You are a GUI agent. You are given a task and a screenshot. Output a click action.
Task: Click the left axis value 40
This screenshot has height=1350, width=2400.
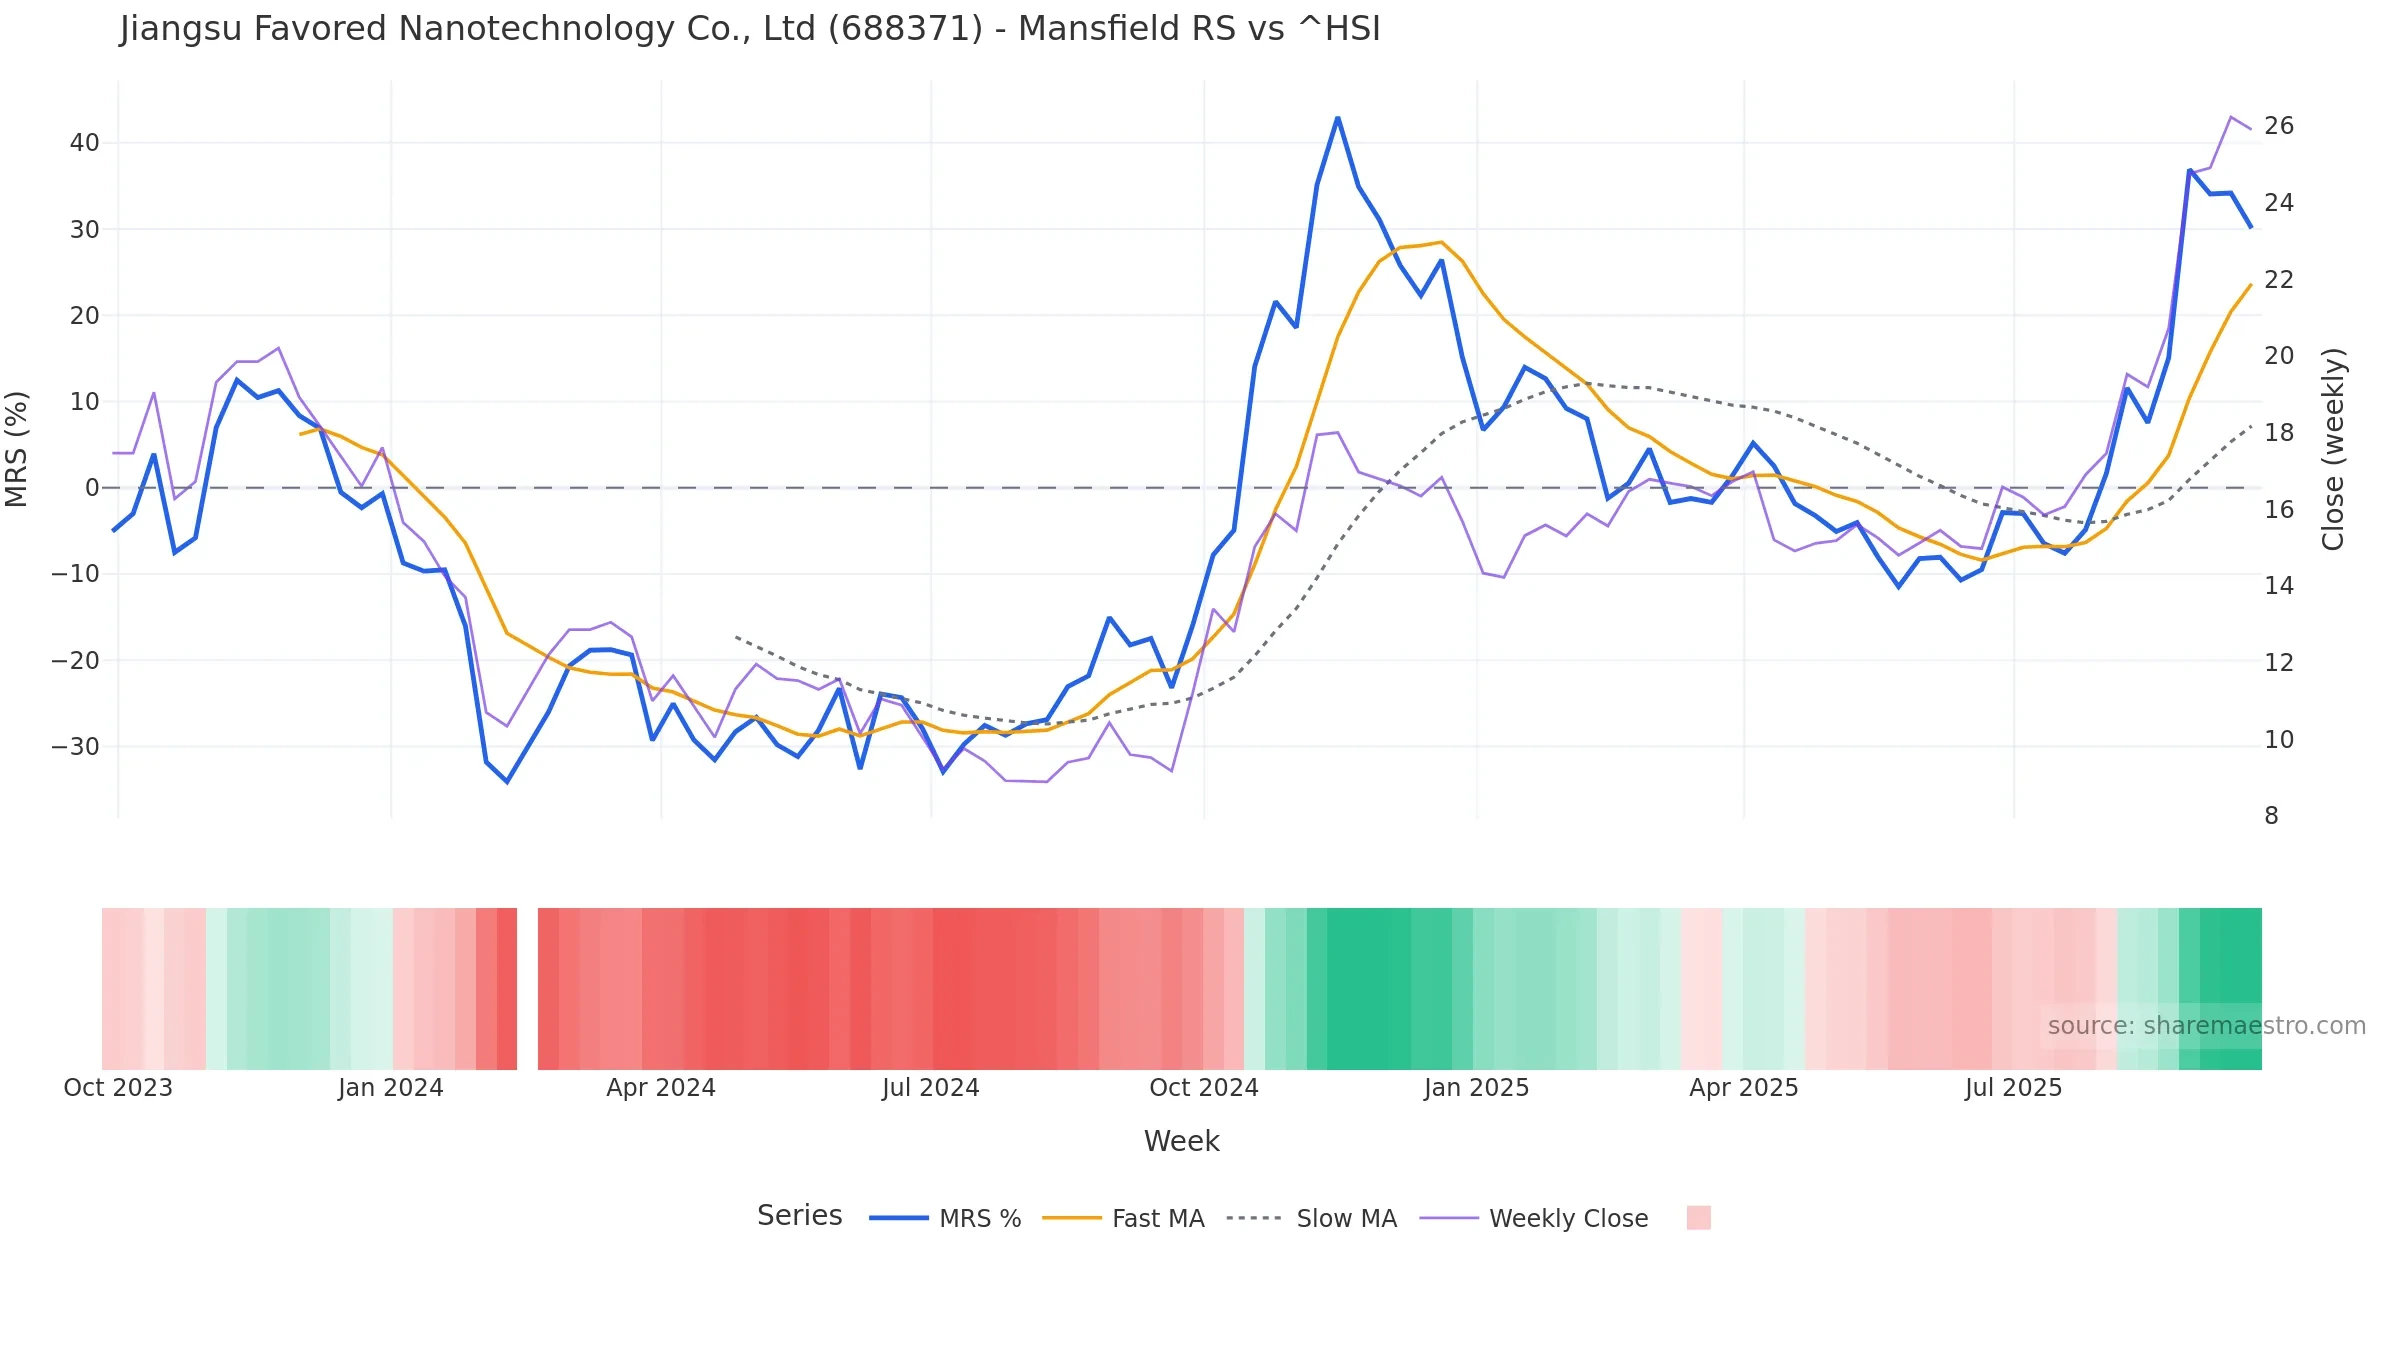click(85, 143)
